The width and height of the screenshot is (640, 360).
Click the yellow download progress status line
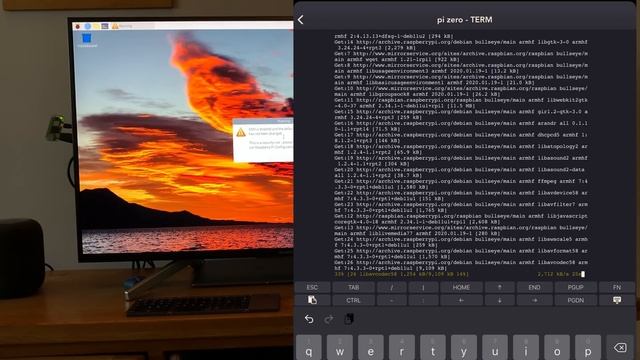tap(457, 274)
